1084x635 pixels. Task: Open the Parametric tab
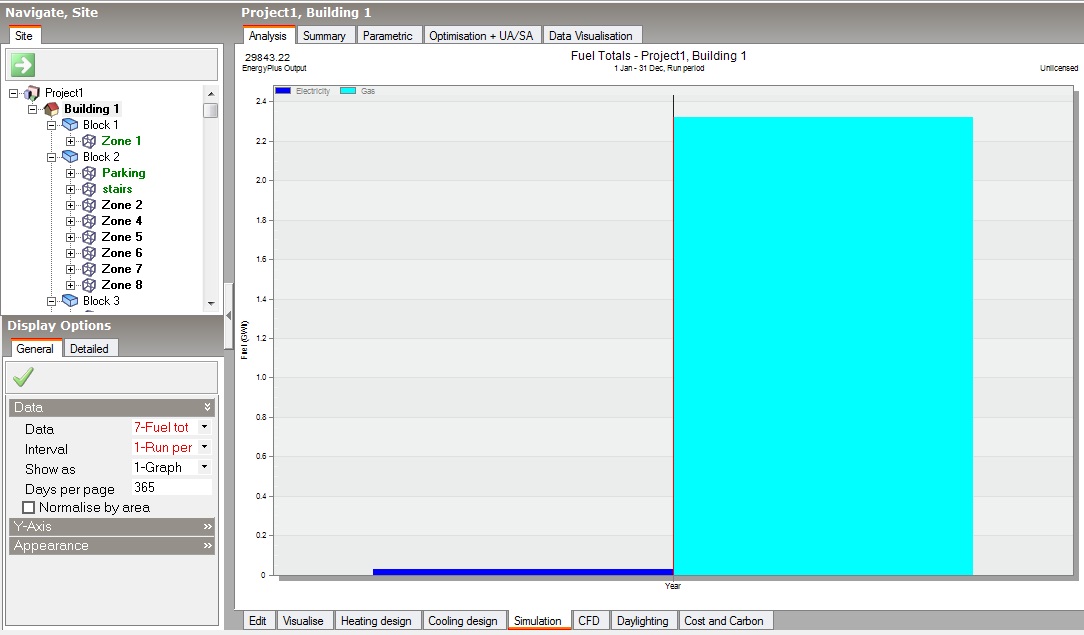coord(388,36)
